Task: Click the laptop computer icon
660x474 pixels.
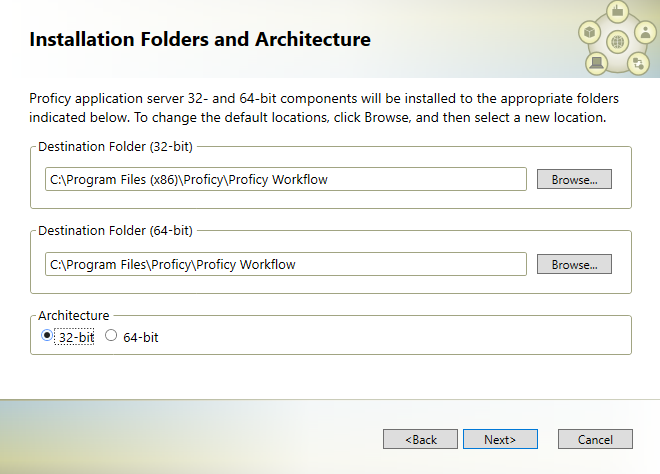Action: click(x=596, y=64)
